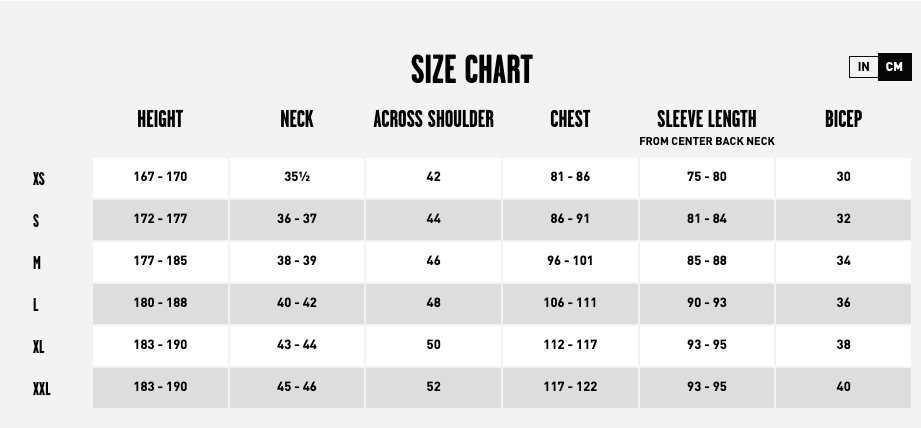Click the Bicep column header

[x=843, y=120]
